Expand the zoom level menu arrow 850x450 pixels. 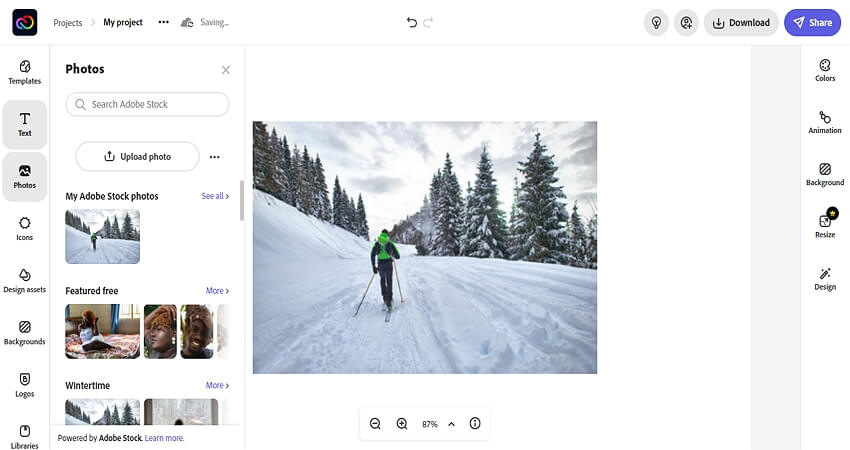451,424
